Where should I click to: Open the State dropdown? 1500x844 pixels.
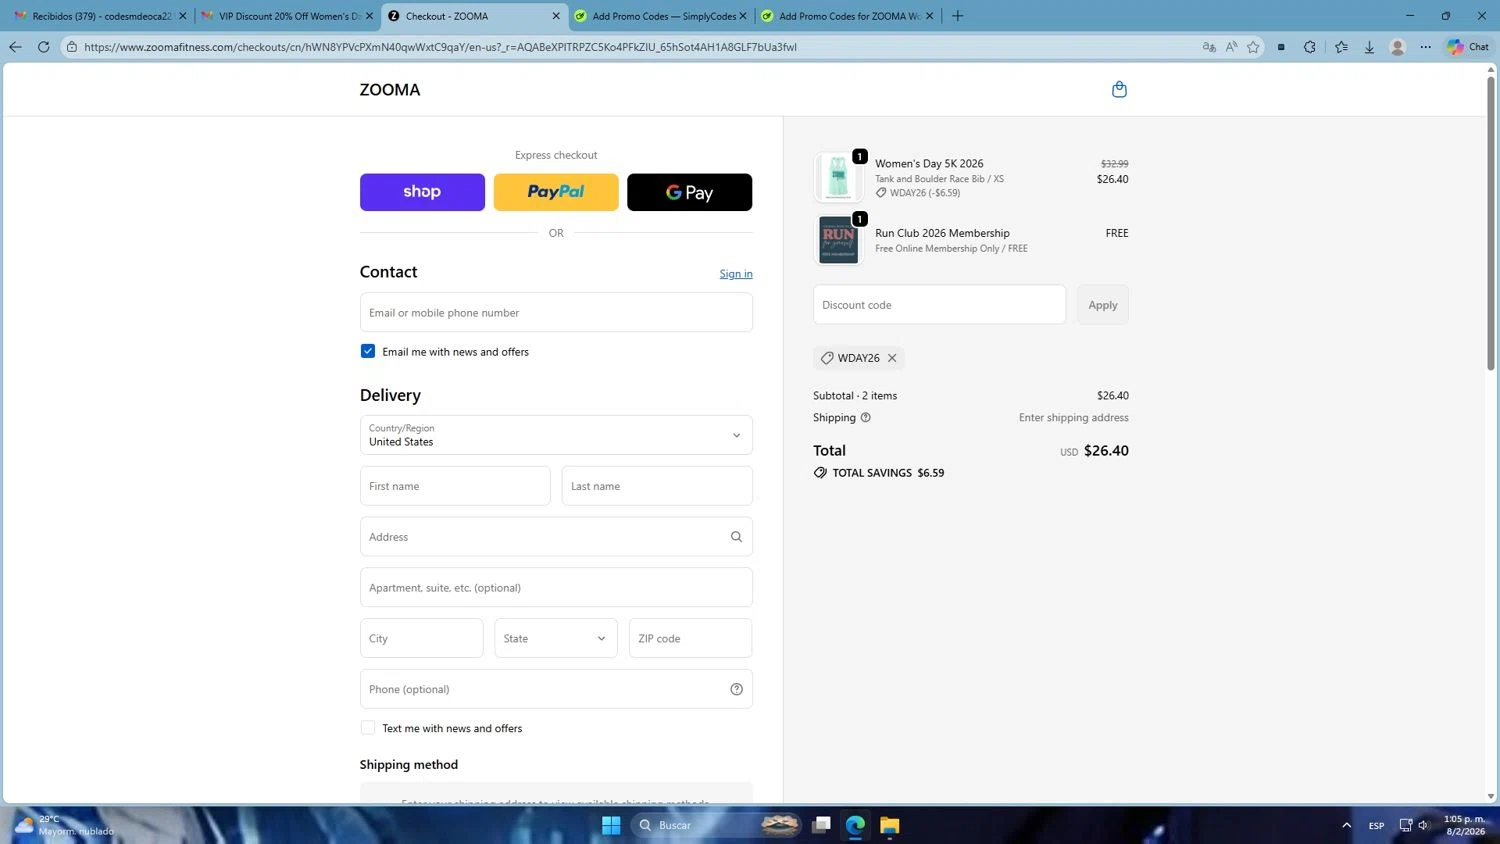tap(556, 638)
